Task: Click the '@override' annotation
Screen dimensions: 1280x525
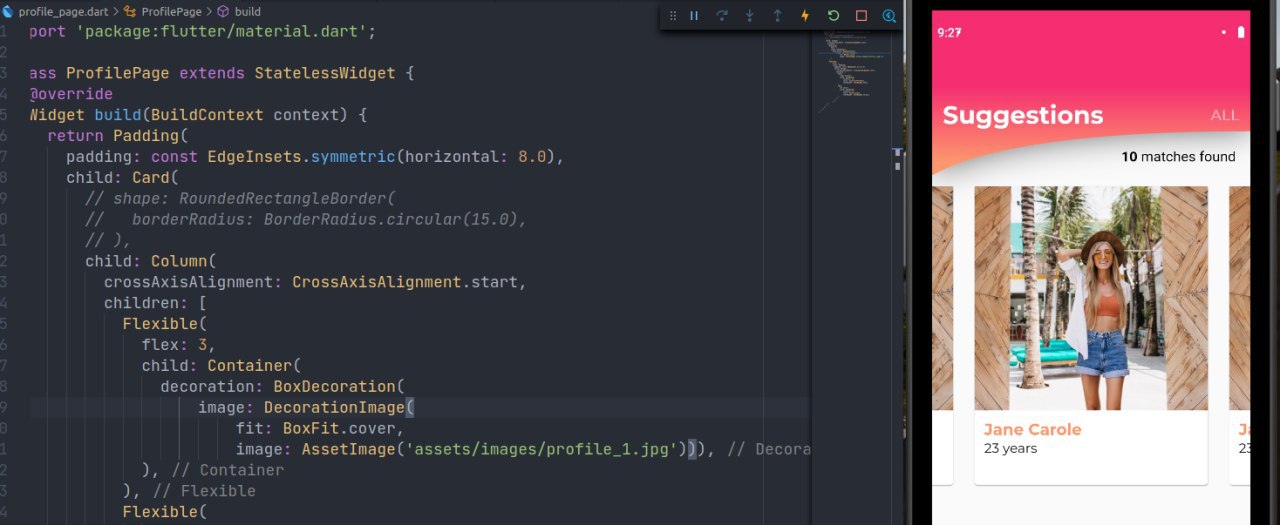Action: click(x=71, y=94)
